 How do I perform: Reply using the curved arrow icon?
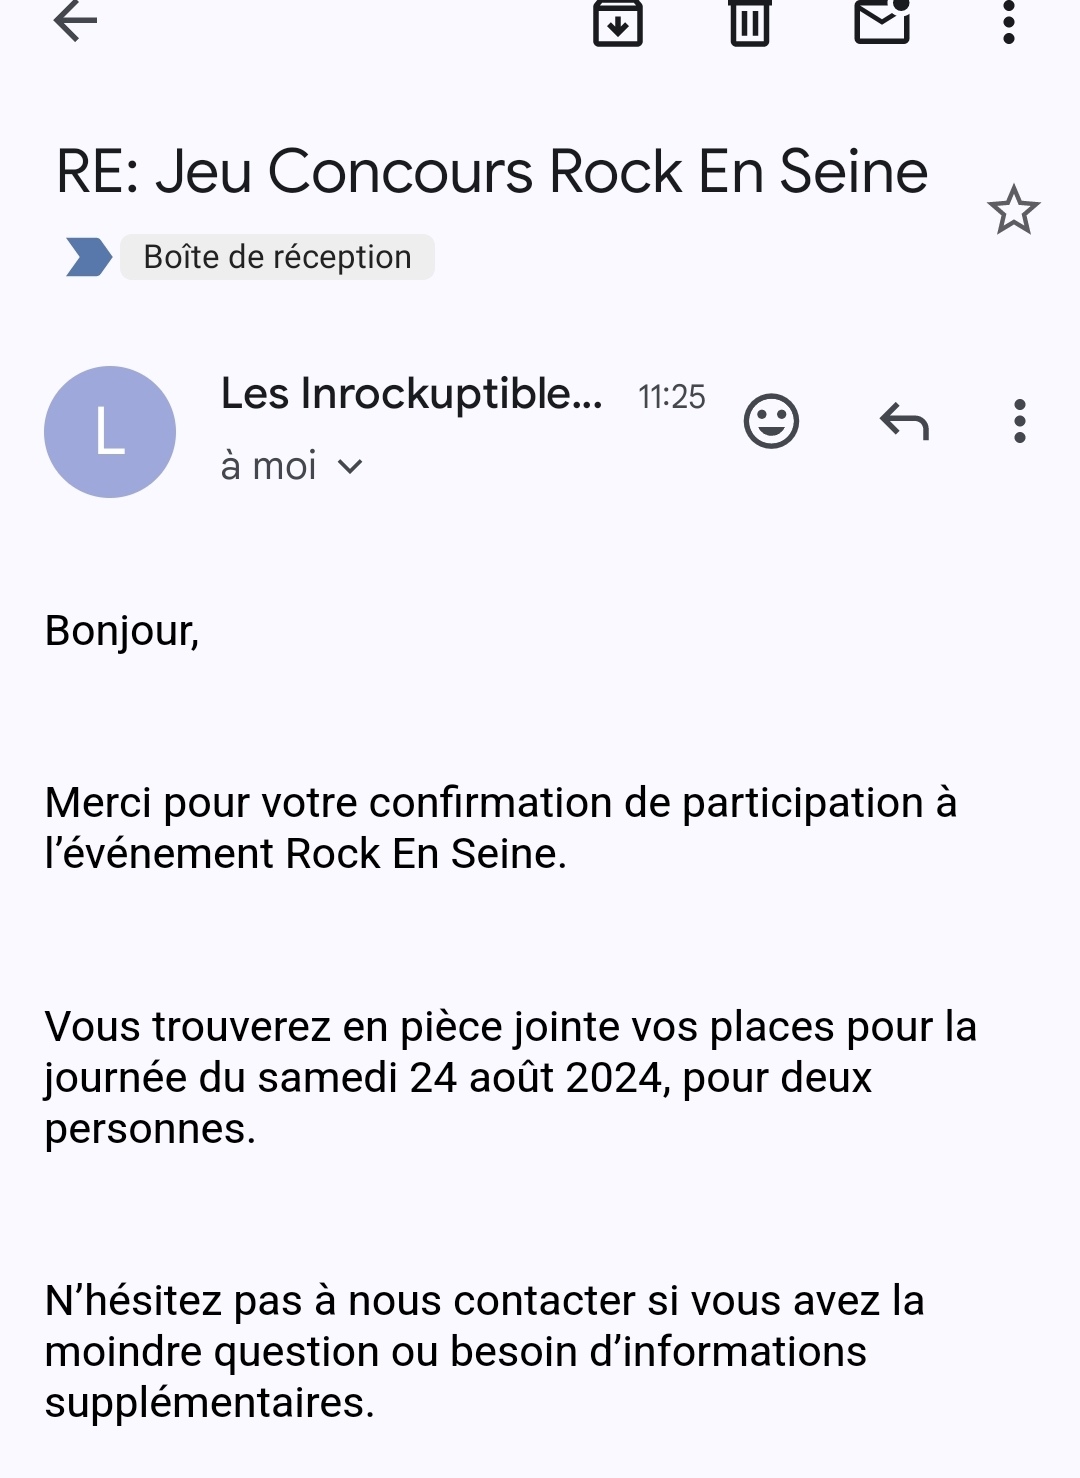904,421
